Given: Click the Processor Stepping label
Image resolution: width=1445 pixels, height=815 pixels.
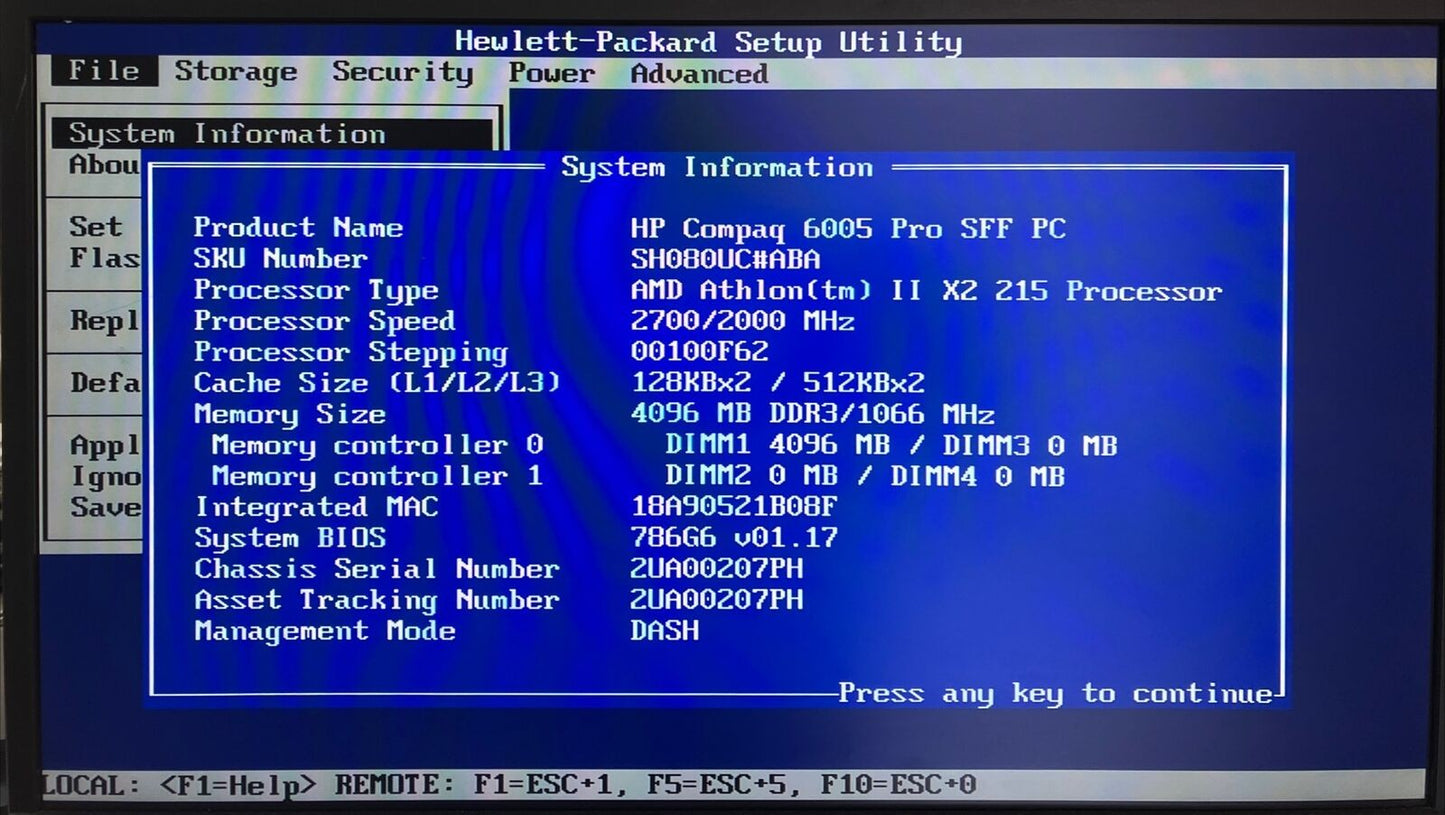Looking at the screenshot, I should (x=350, y=353).
